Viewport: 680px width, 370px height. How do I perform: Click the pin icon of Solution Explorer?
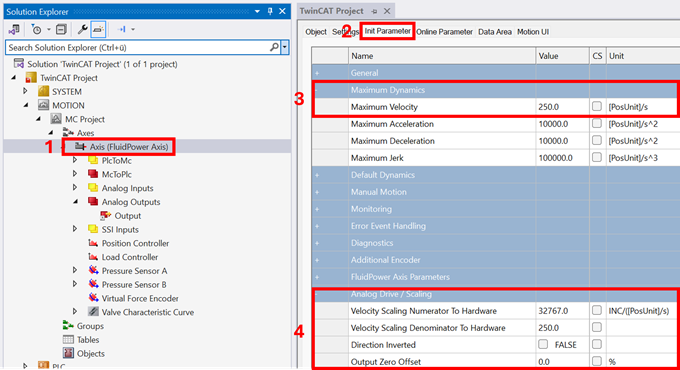pyautogui.click(x=270, y=11)
